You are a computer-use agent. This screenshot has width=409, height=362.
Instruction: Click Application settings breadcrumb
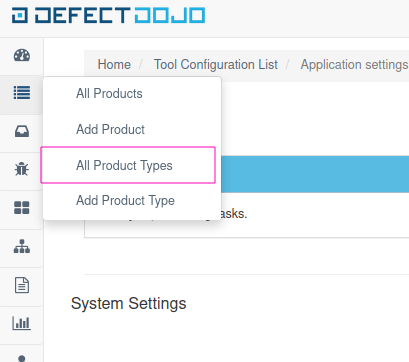click(x=354, y=64)
